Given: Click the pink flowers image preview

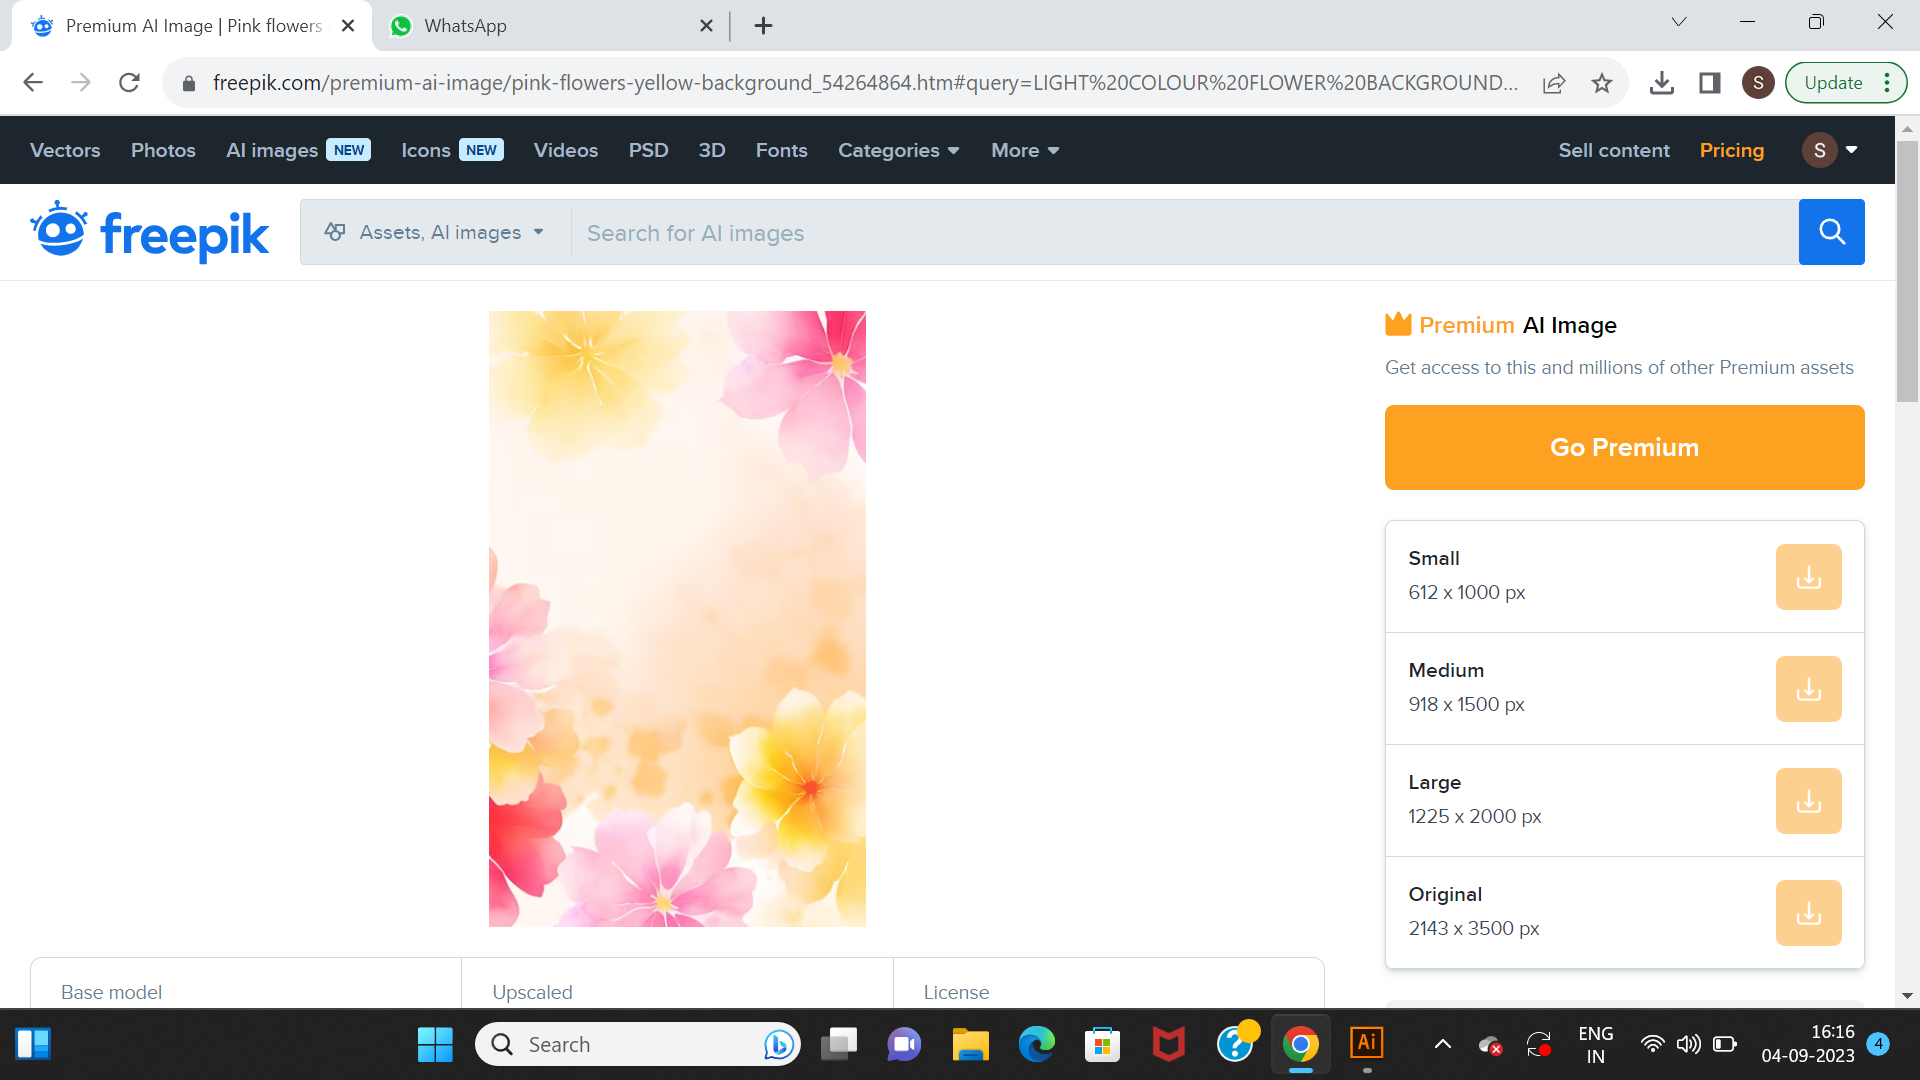Looking at the screenshot, I should click(677, 618).
